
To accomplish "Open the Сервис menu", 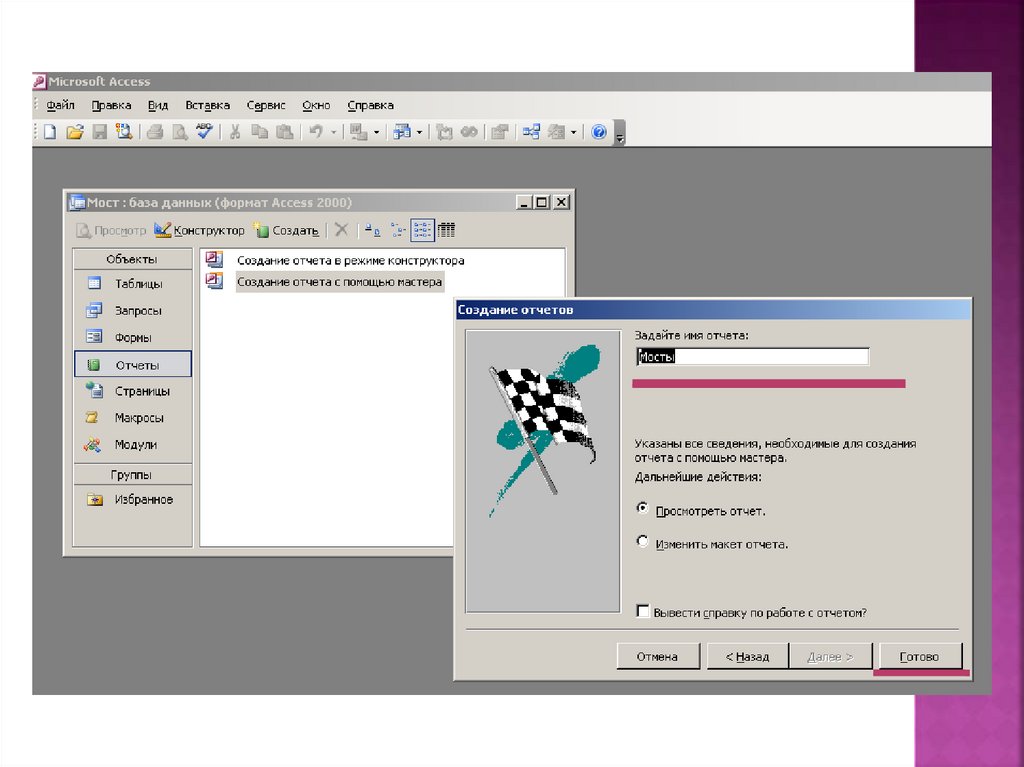I will (x=266, y=105).
